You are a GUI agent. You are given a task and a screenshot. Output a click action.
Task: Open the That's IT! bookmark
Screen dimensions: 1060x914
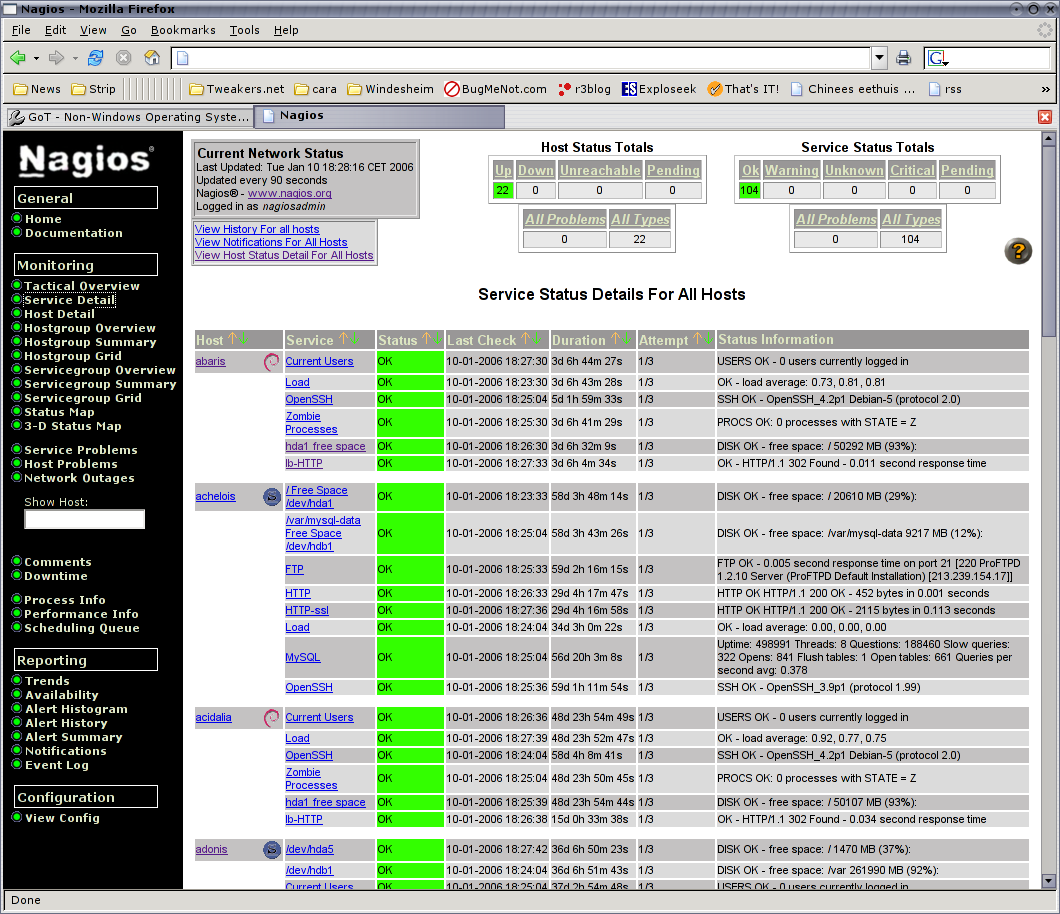point(743,89)
